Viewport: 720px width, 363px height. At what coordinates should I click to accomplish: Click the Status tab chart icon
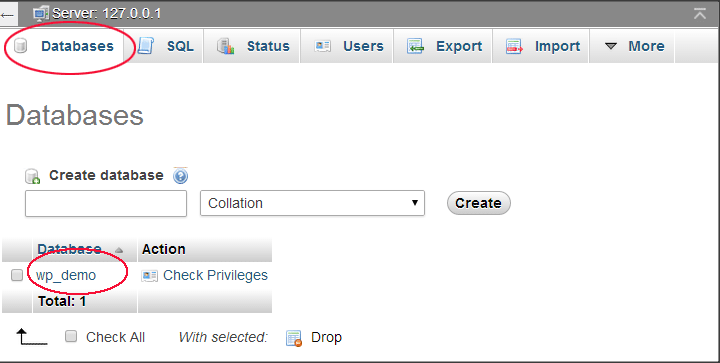(x=225, y=46)
